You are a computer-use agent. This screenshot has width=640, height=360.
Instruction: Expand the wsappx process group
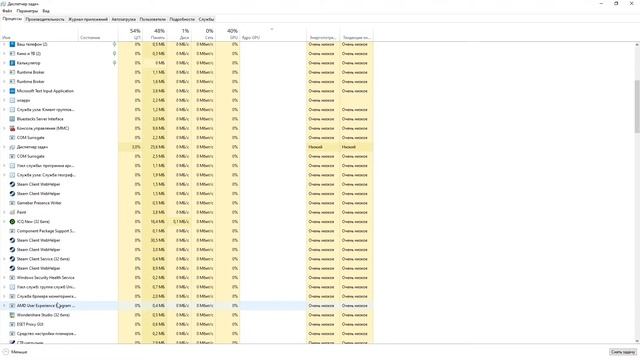click(4, 100)
